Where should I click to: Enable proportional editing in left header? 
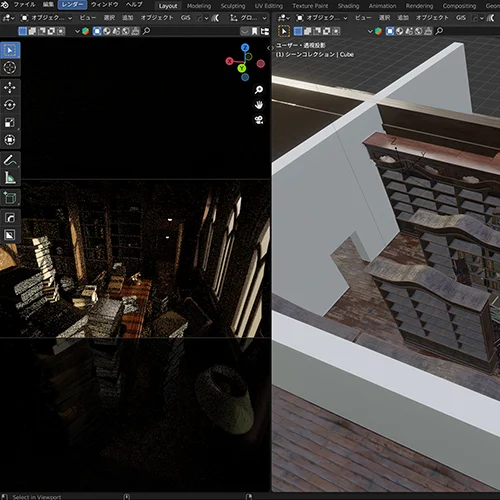point(215,18)
